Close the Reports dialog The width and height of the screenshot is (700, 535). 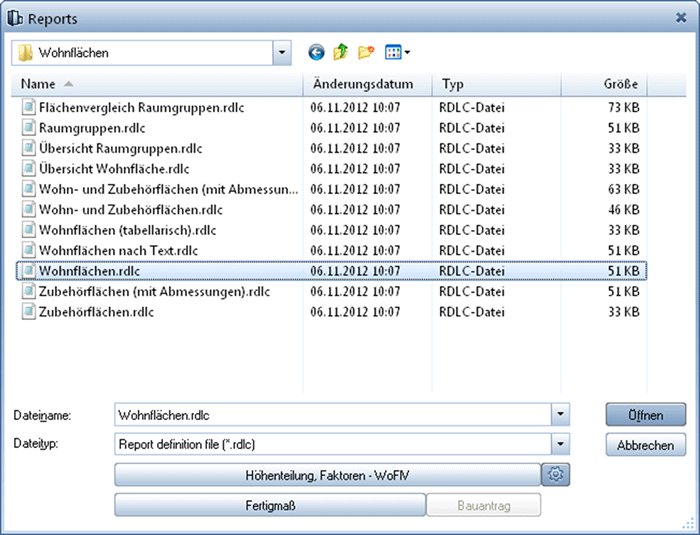pyautogui.click(x=681, y=17)
